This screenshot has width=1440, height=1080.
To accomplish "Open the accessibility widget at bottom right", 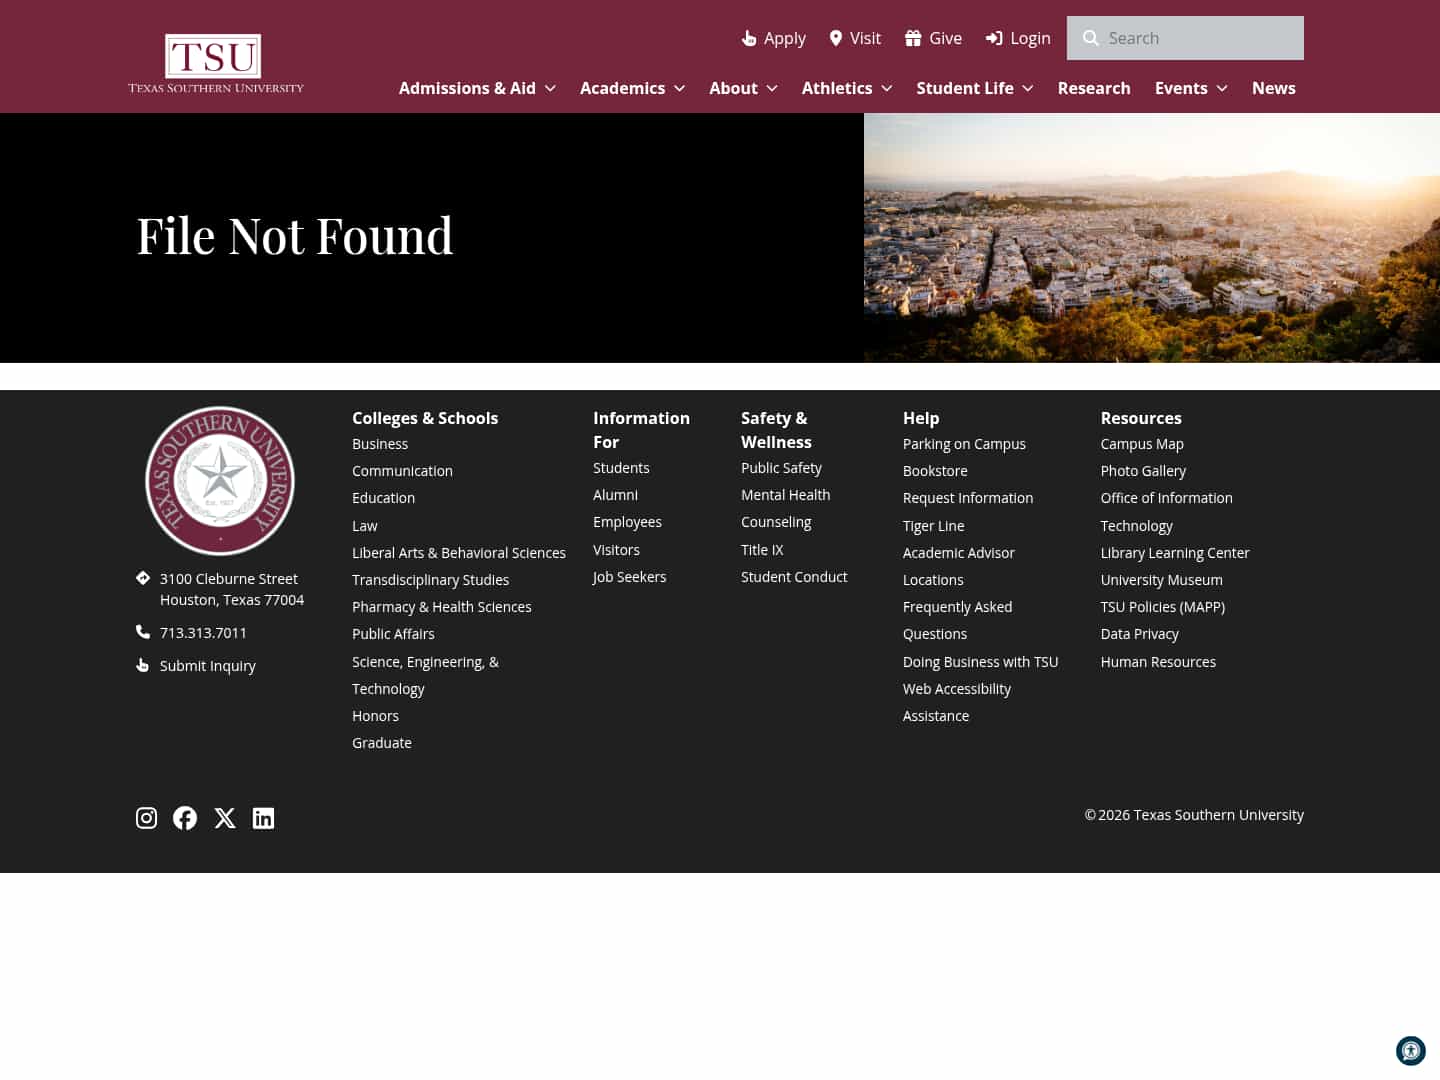I will (x=1411, y=1051).
